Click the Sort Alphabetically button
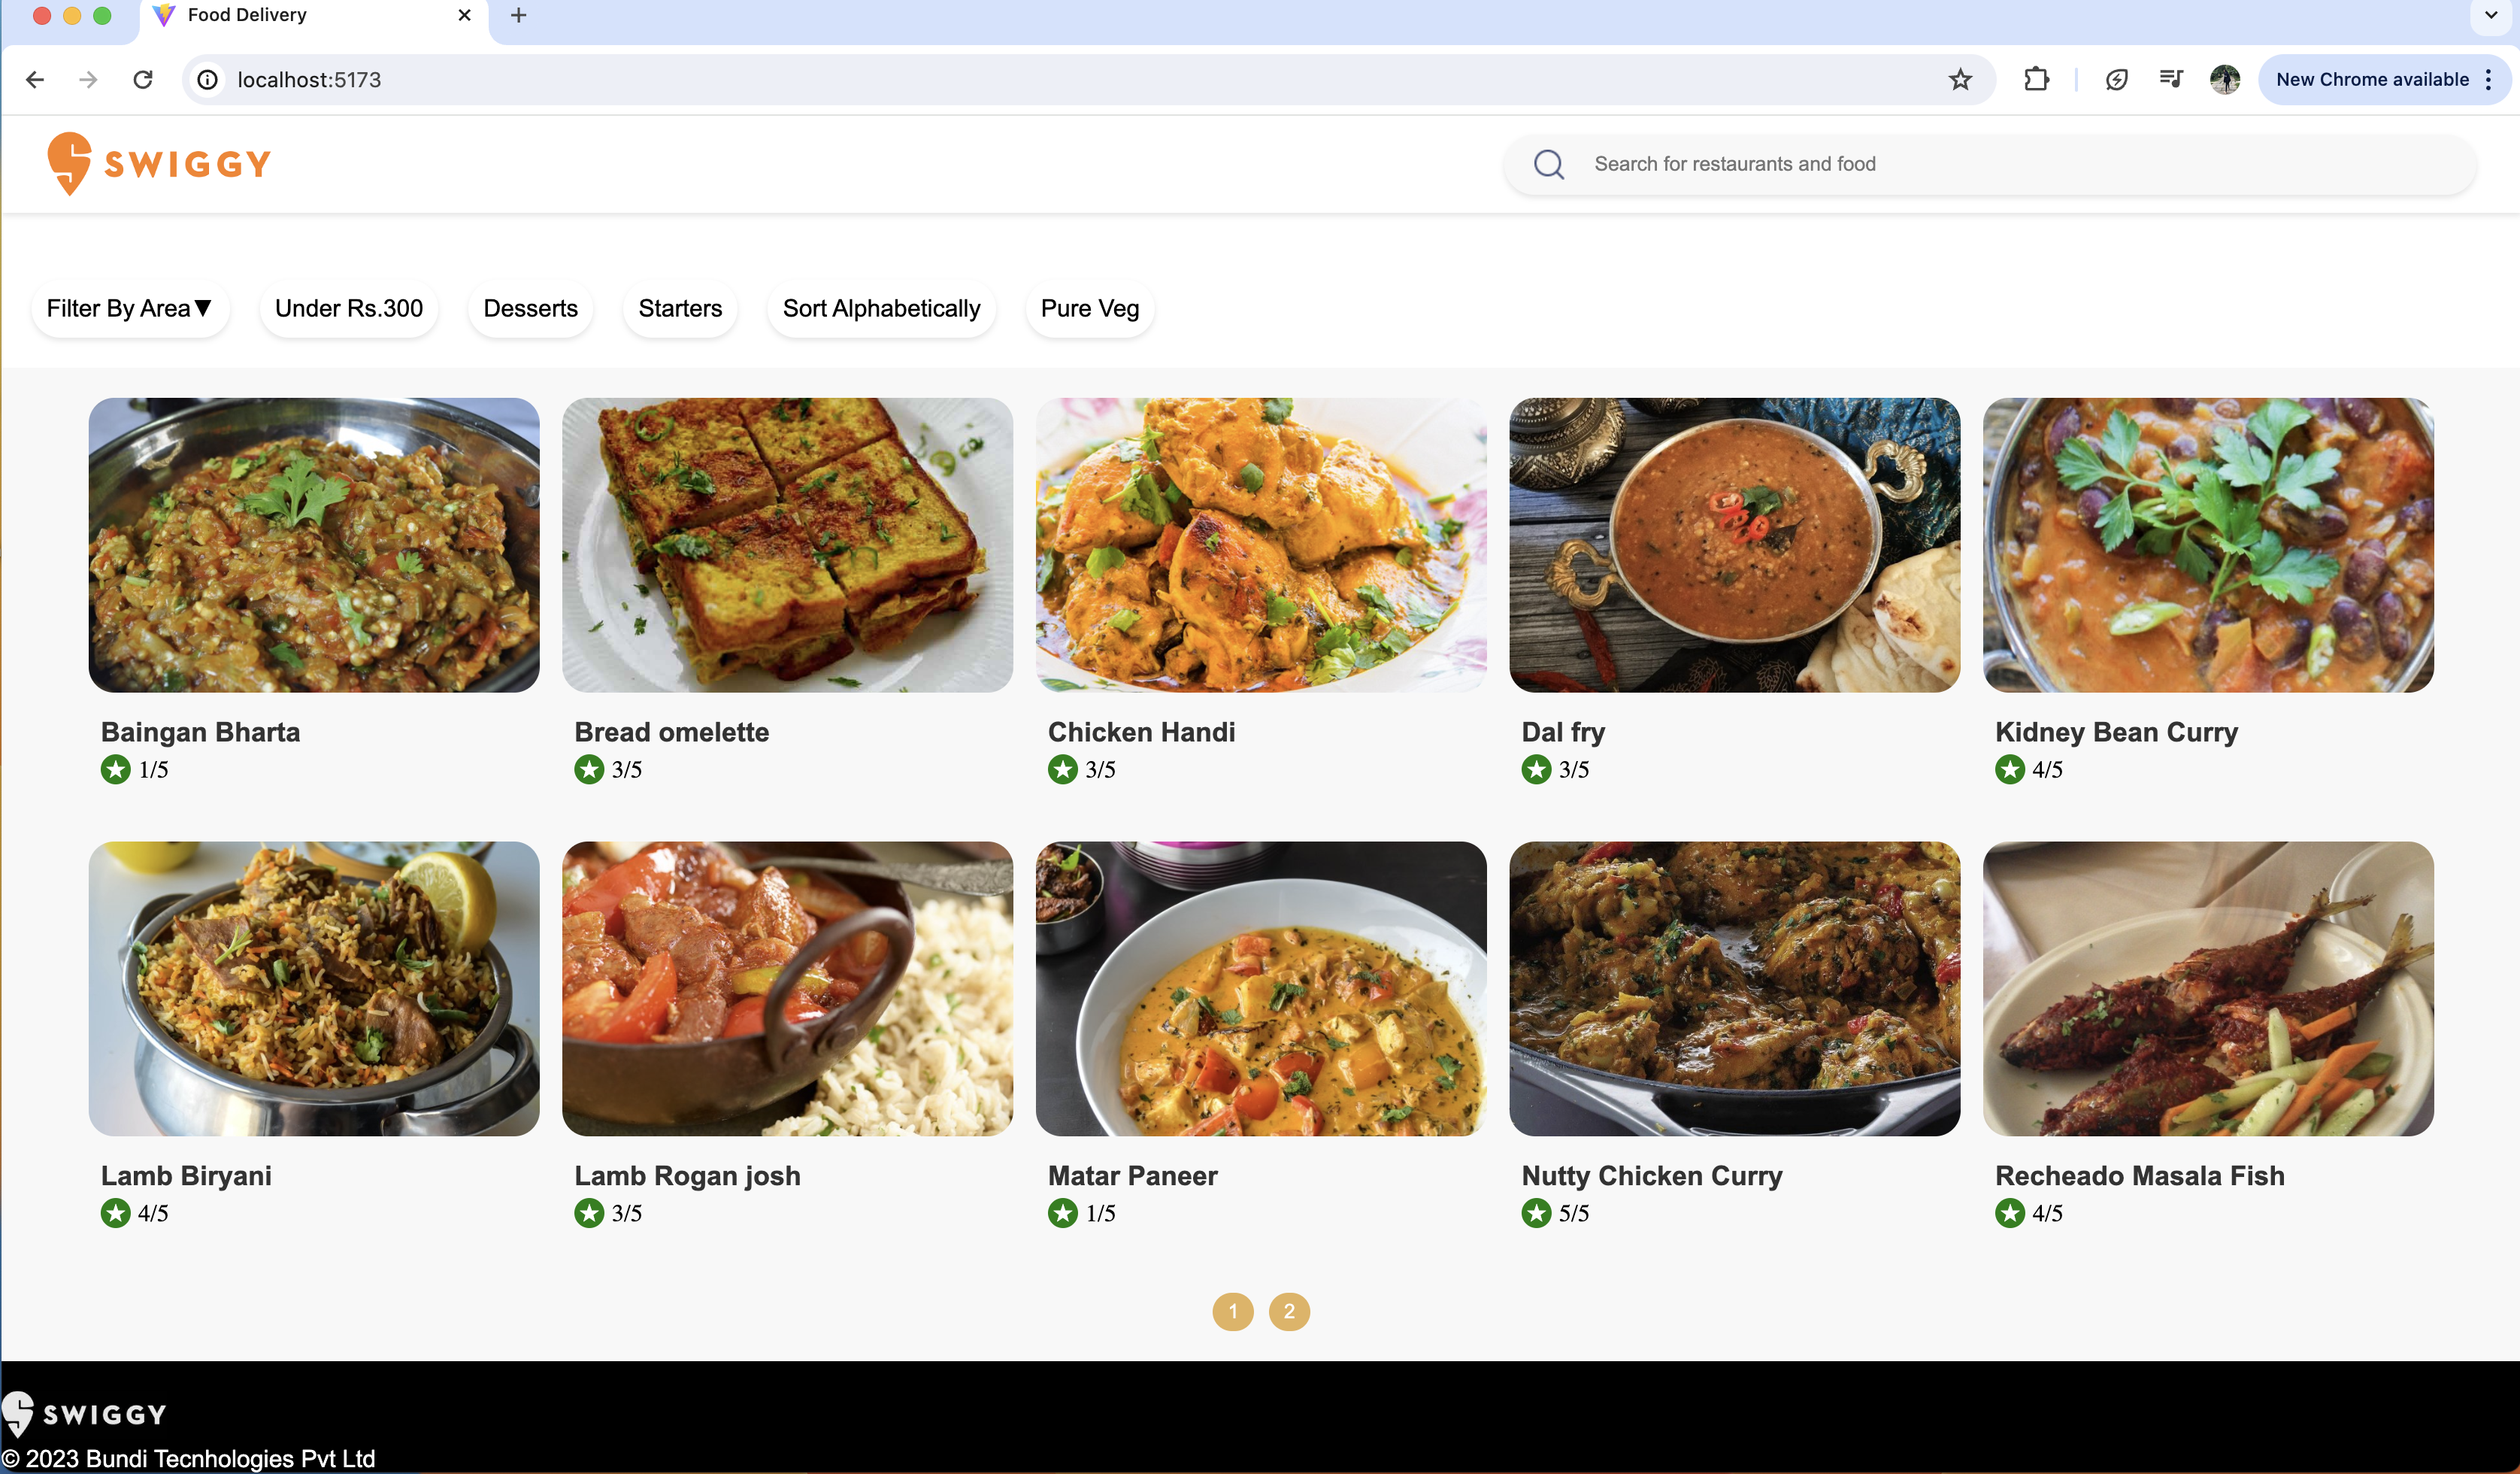Image resolution: width=2520 pixels, height=1474 pixels. point(881,308)
